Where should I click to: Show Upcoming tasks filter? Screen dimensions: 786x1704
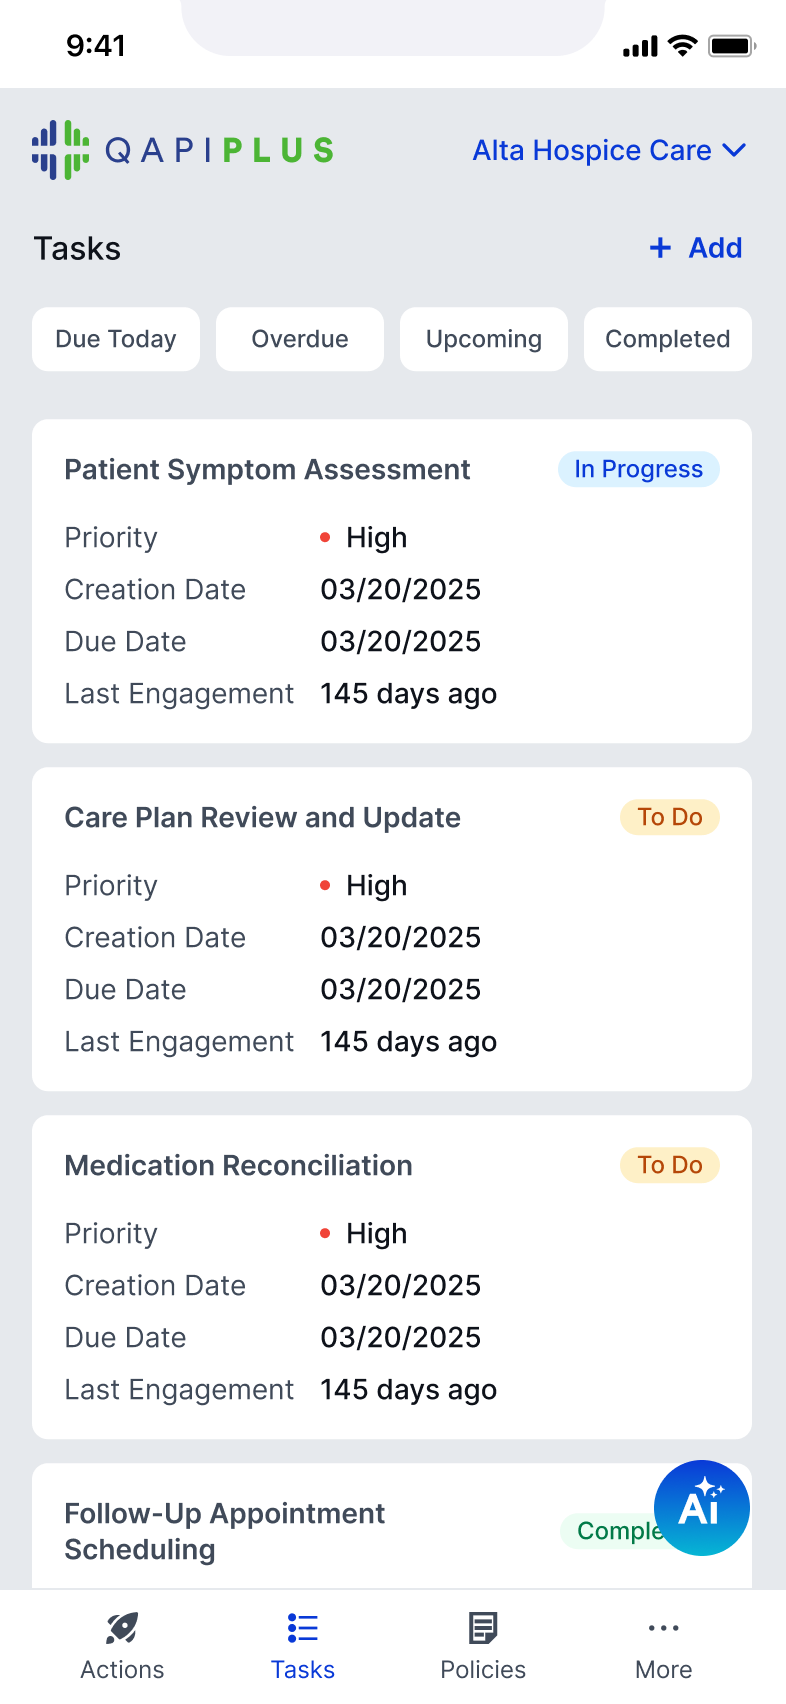[484, 339]
